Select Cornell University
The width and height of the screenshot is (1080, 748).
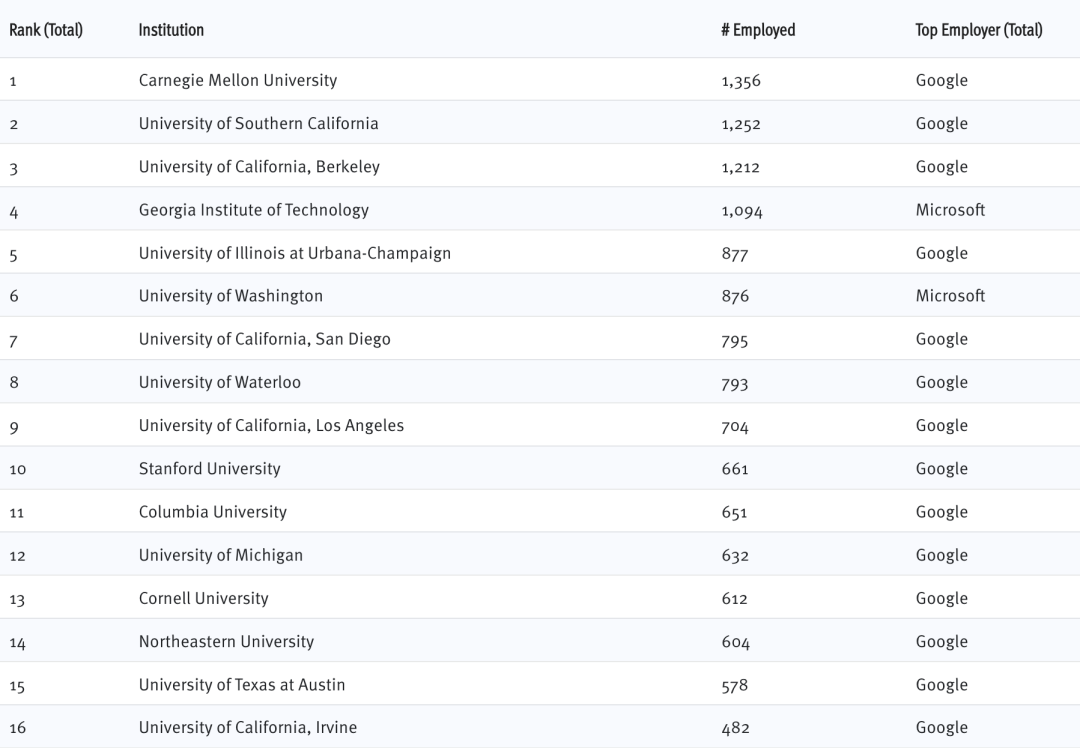click(x=203, y=599)
